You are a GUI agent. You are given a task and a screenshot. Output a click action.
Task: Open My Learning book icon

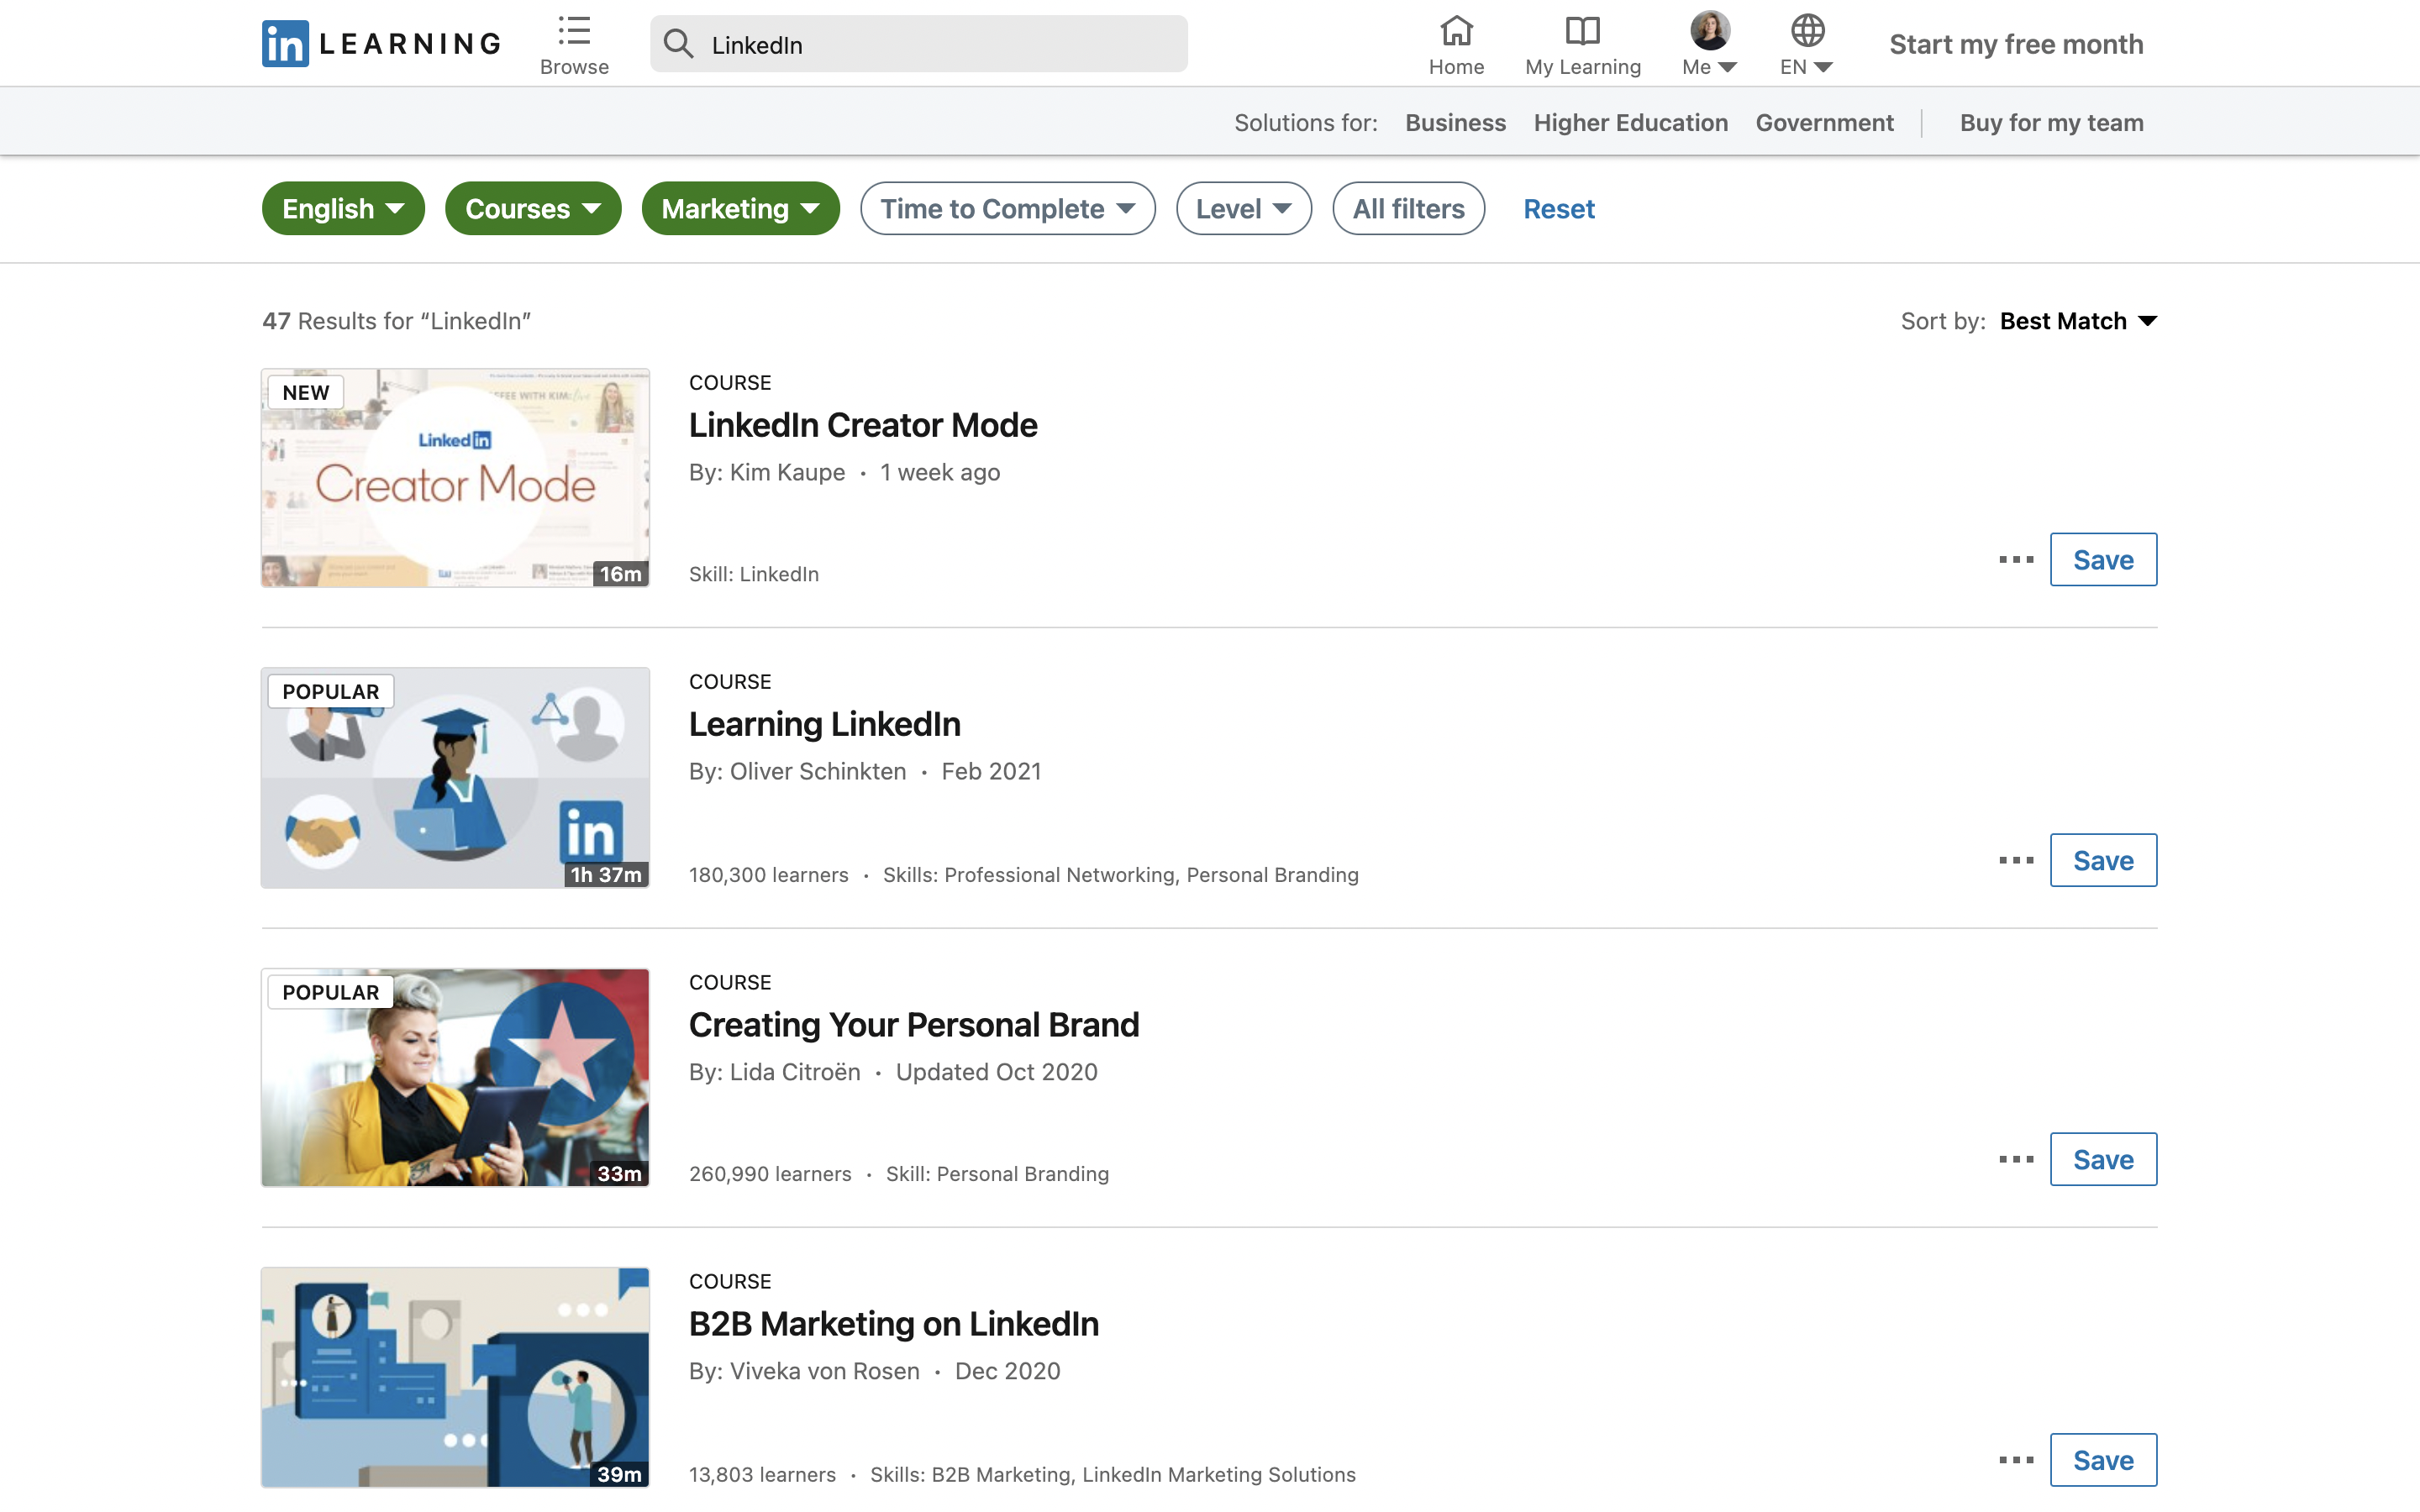pyautogui.click(x=1583, y=31)
